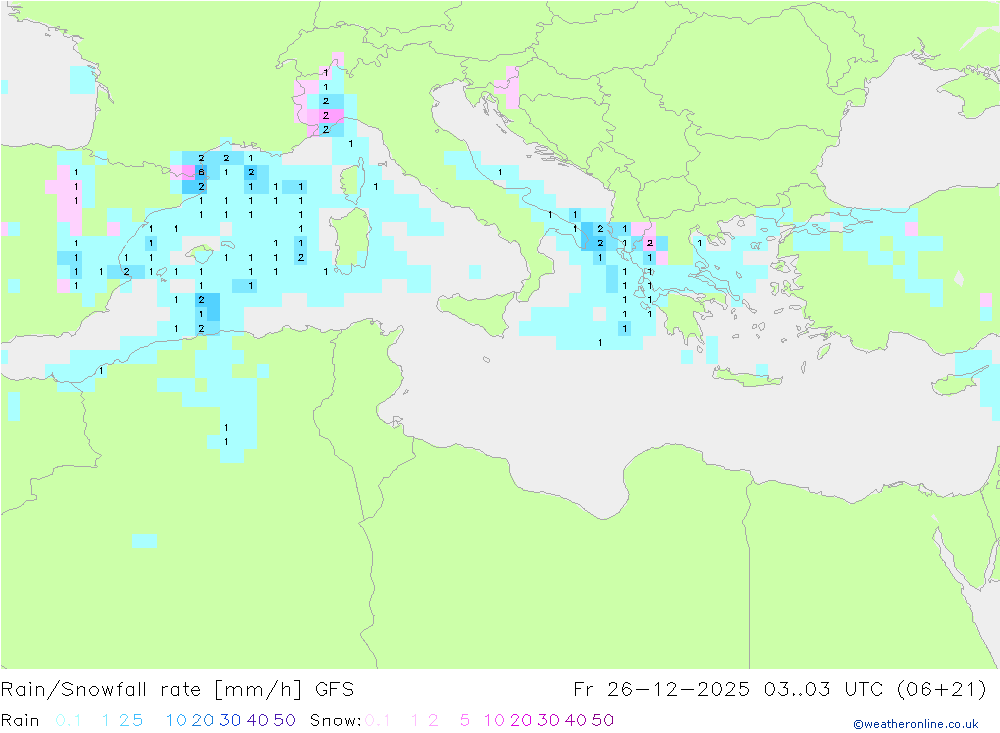The image size is (1000, 733).
Task: Click the map cell showing value 6
Action: 201,172
